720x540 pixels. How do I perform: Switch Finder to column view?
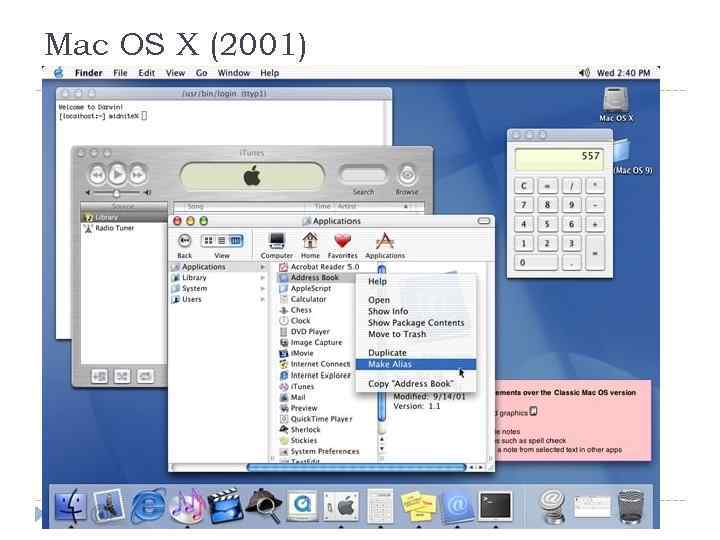[235, 241]
